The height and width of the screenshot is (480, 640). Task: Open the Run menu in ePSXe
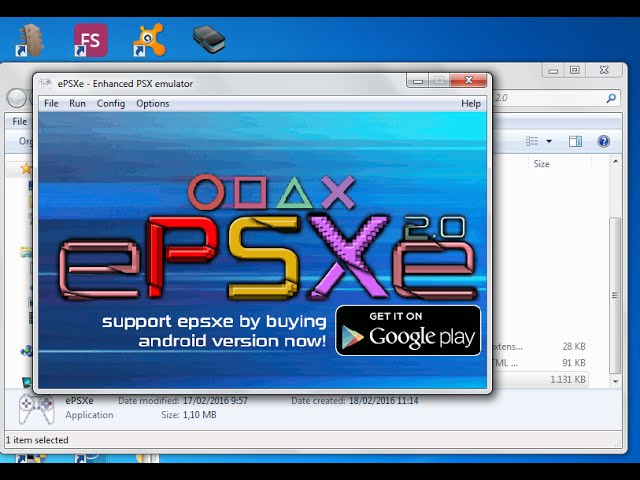[77, 104]
